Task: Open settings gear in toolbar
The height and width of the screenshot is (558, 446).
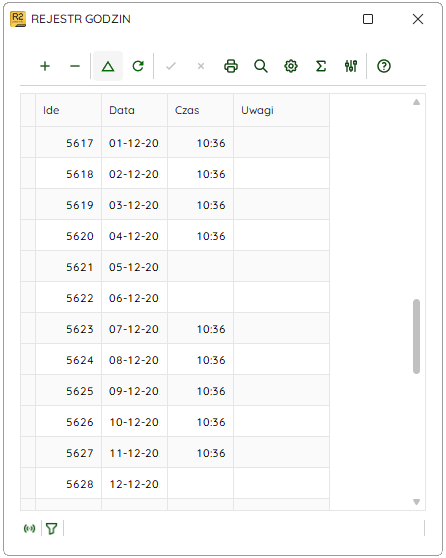Action: [x=291, y=66]
